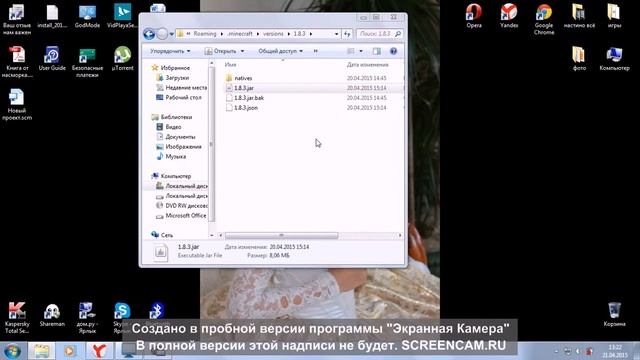Go back with the Explorer back arrow
The height and width of the screenshot is (360, 640).
point(149,34)
